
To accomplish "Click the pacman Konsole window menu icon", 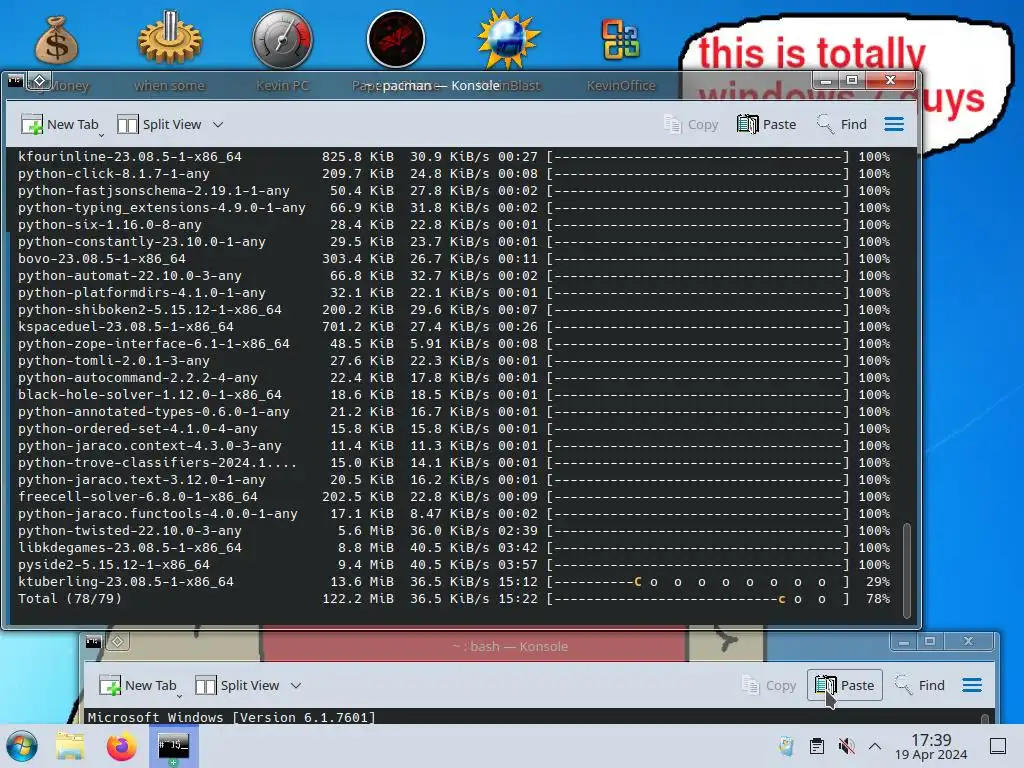I will [x=16, y=81].
